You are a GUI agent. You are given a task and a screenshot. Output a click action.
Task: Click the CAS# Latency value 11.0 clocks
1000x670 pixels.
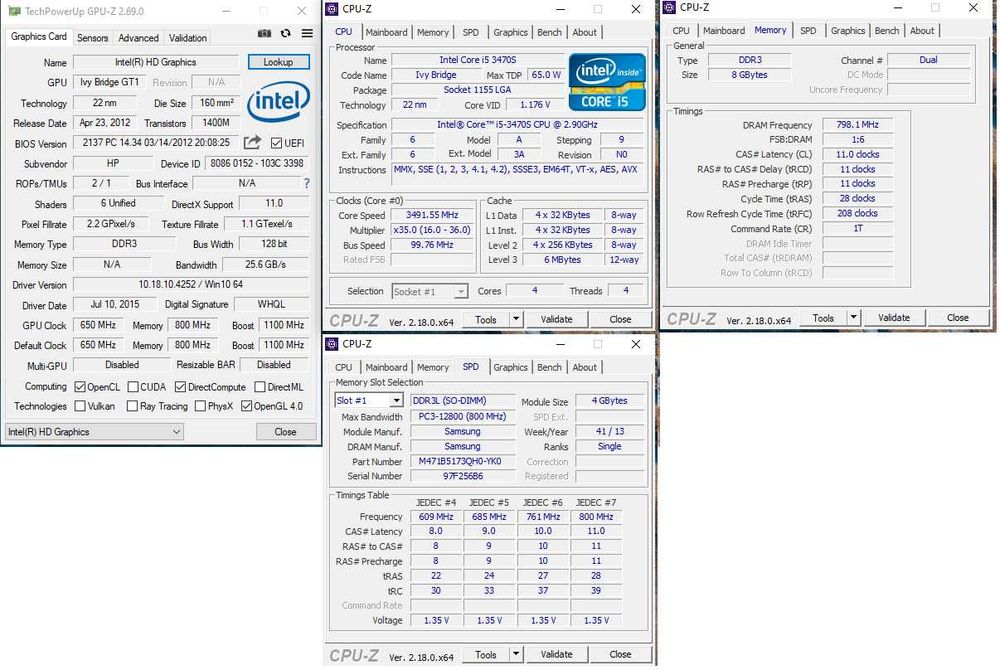857,154
